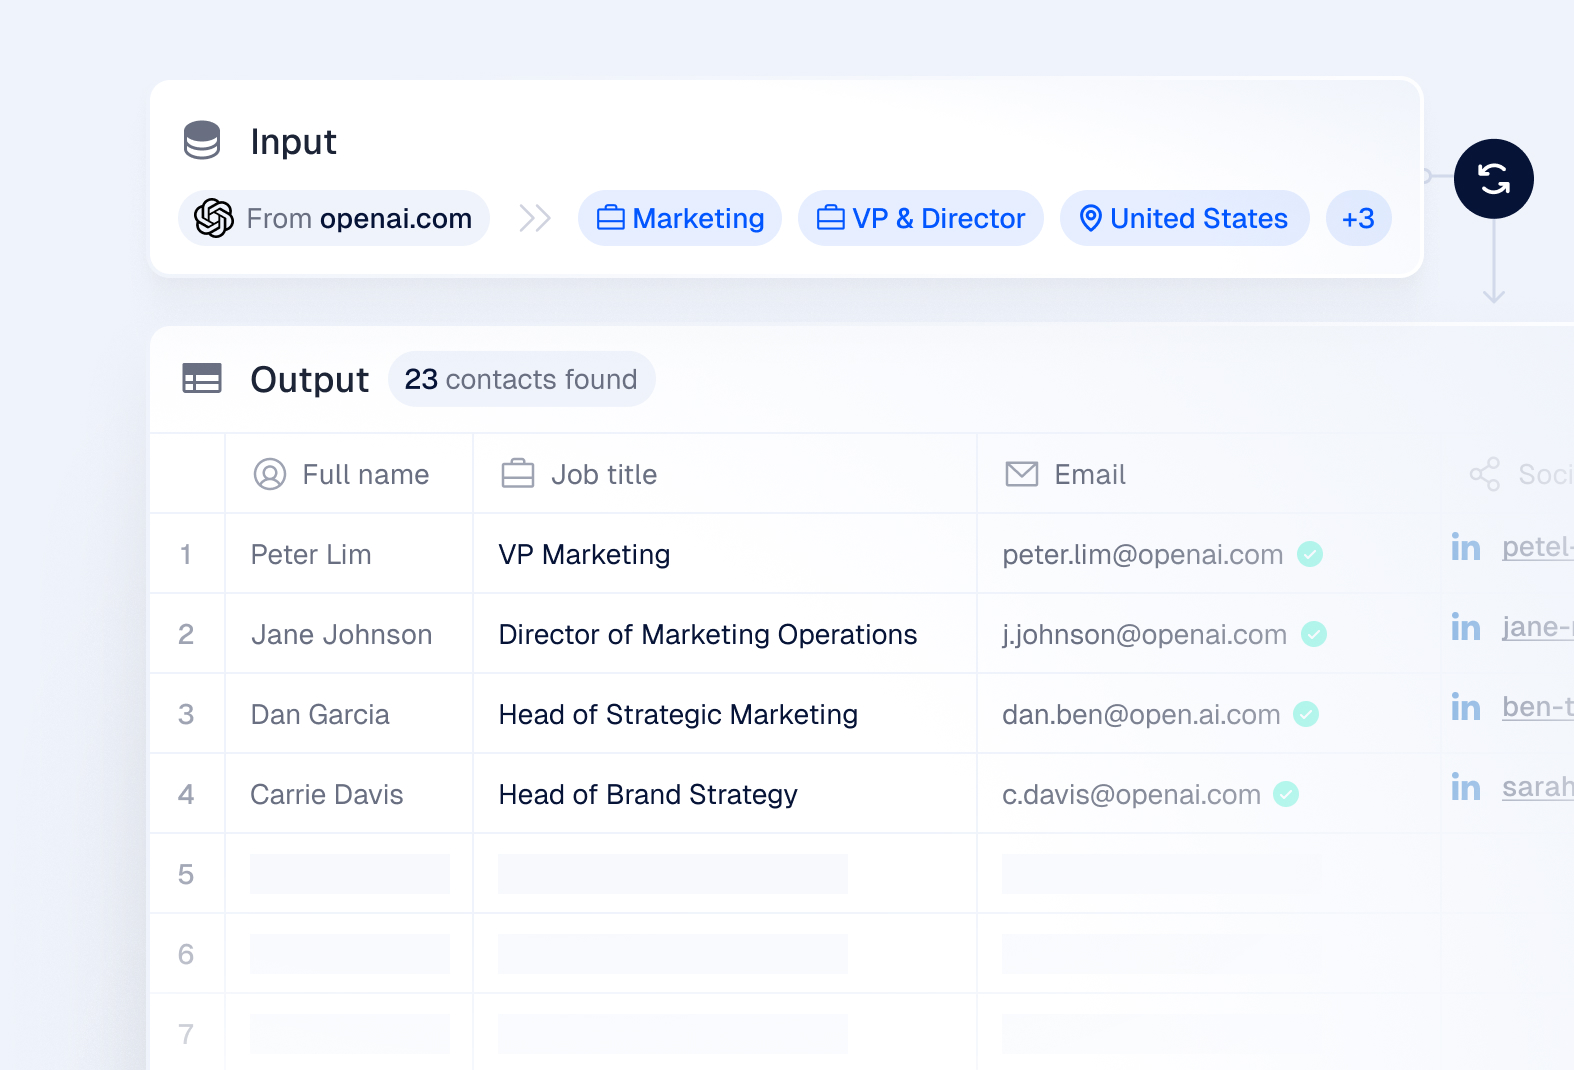Viewport: 1574px width, 1070px height.
Task: Click Head of Brand Strategy cell
Action: tap(725, 794)
